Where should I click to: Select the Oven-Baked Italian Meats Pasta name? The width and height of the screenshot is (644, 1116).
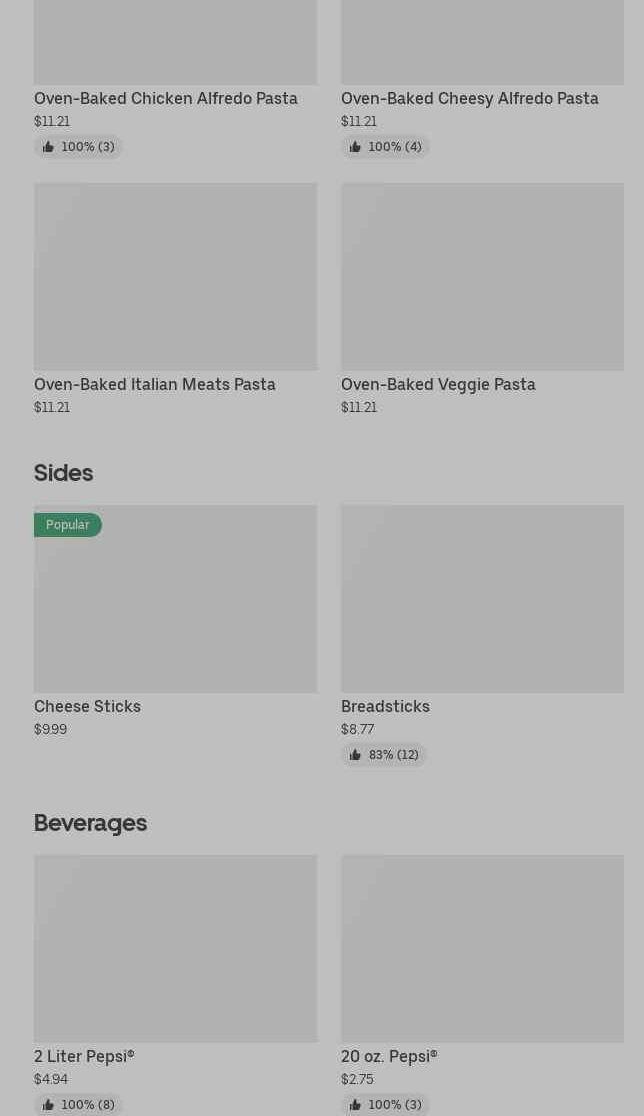click(155, 384)
